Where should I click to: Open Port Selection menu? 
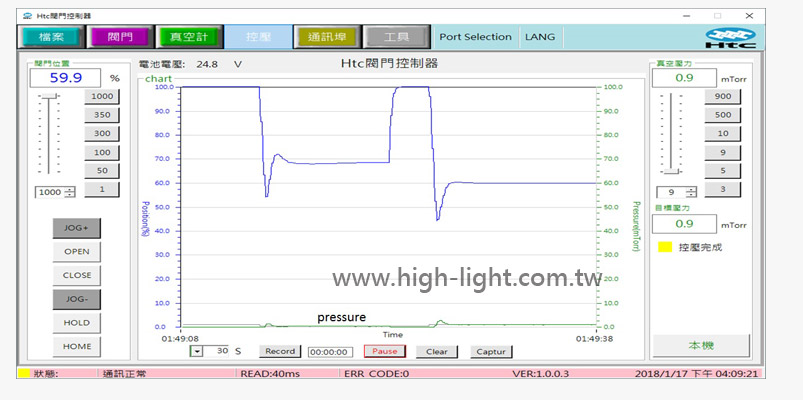[475, 37]
